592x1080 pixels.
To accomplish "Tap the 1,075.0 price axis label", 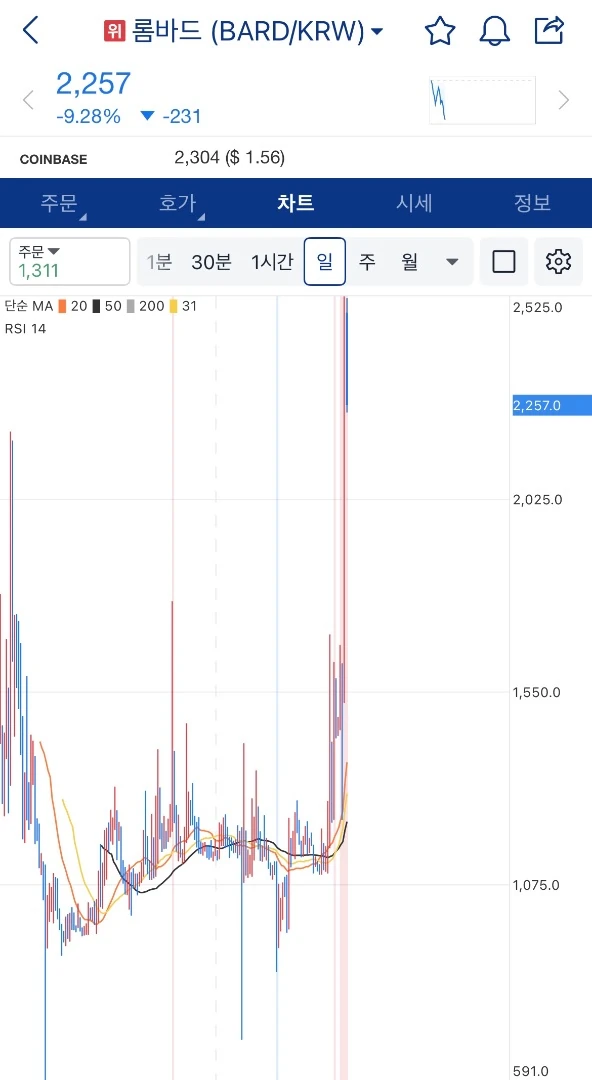I will click(538, 885).
